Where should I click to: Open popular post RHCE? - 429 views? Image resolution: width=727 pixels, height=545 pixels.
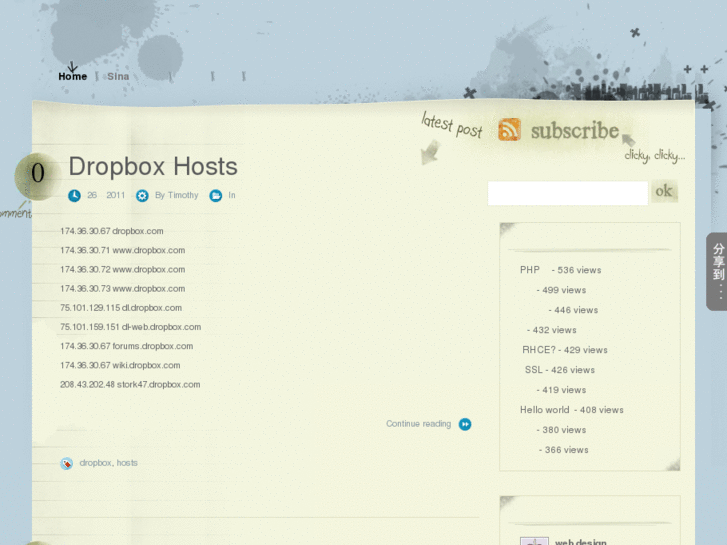click(565, 350)
